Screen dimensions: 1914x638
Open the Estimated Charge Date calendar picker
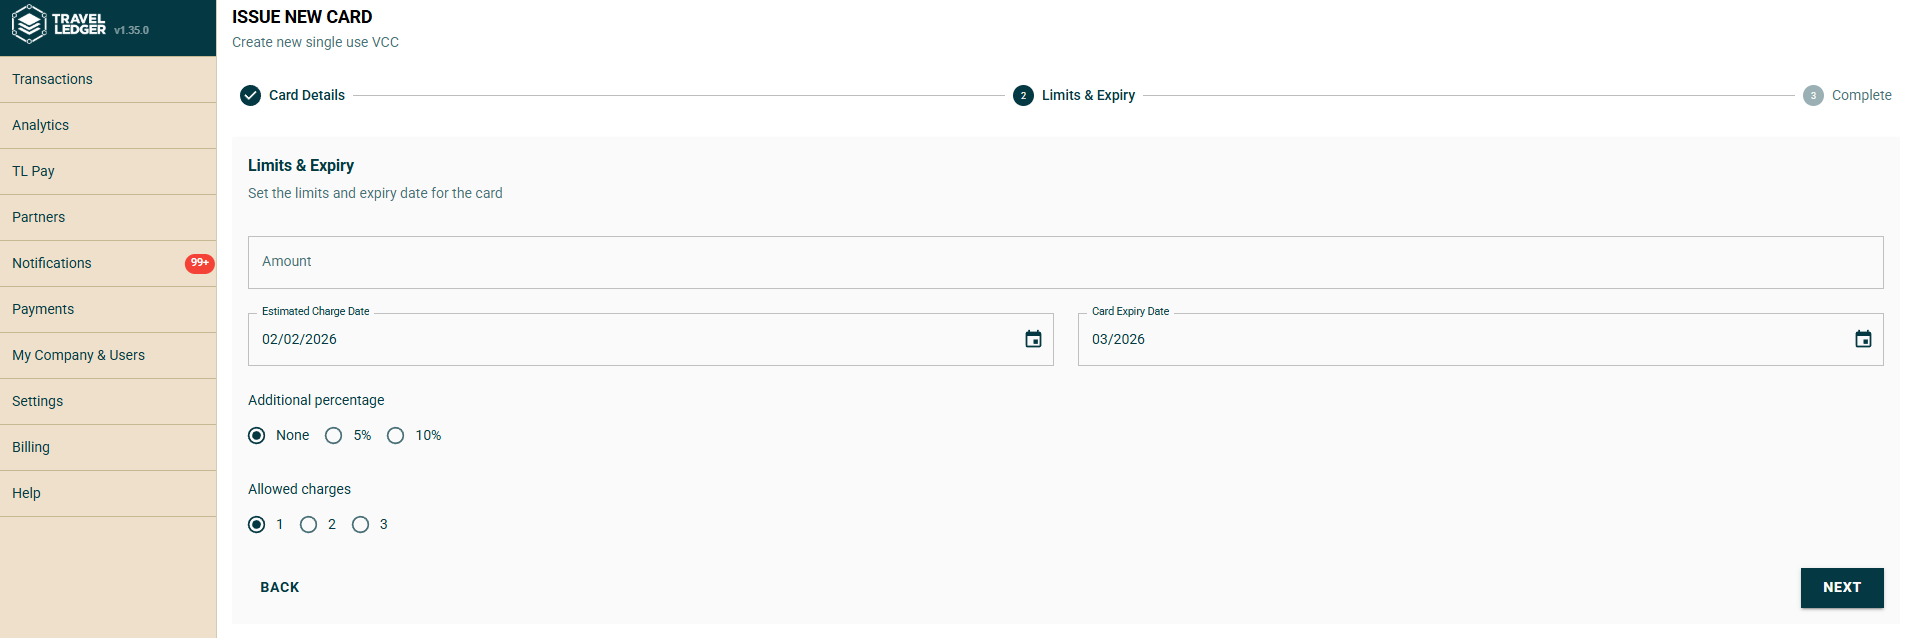[x=1033, y=339]
